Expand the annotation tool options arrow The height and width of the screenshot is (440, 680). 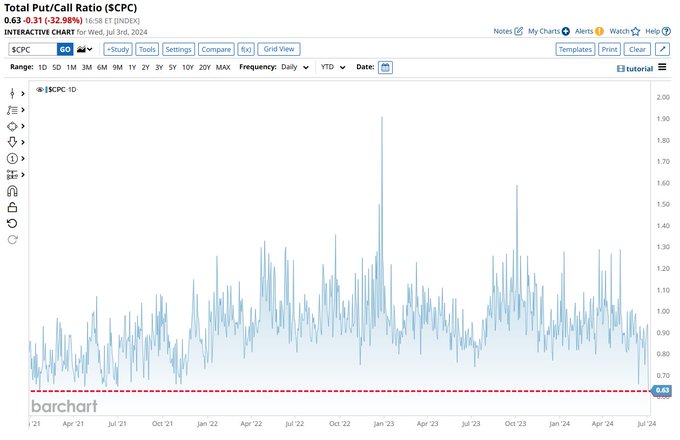point(23,159)
